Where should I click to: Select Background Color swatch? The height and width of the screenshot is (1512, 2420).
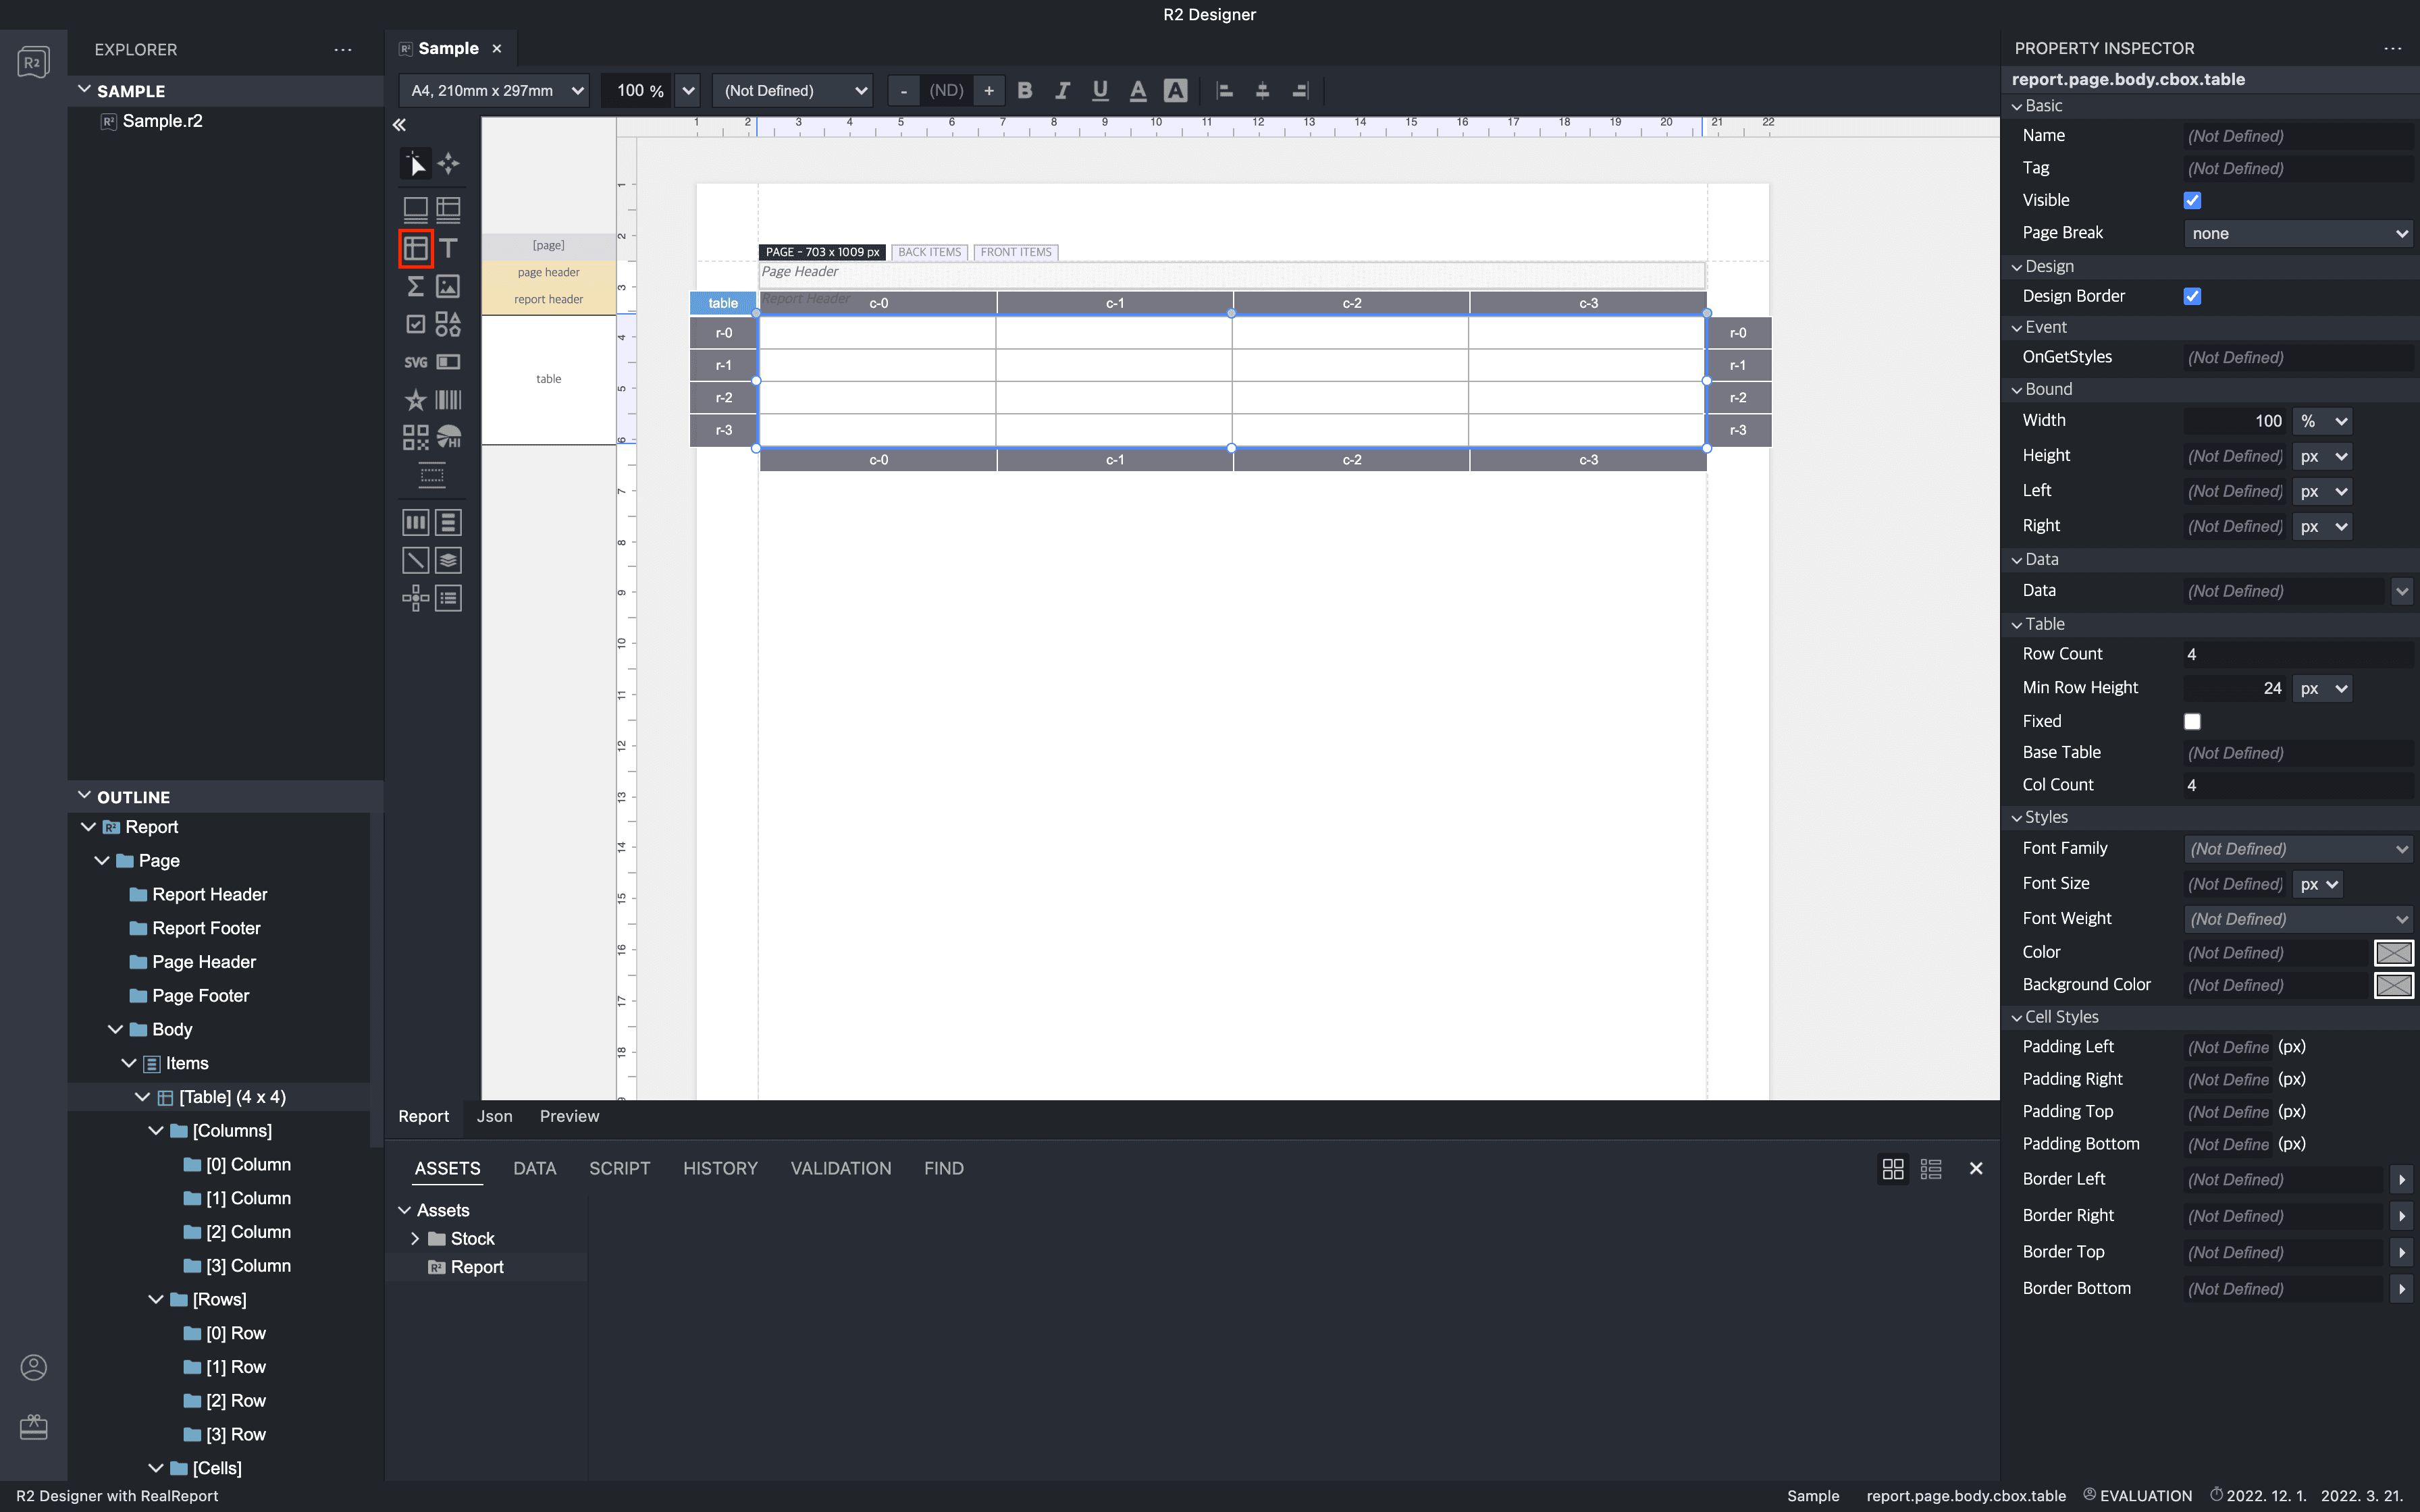coord(2396,984)
